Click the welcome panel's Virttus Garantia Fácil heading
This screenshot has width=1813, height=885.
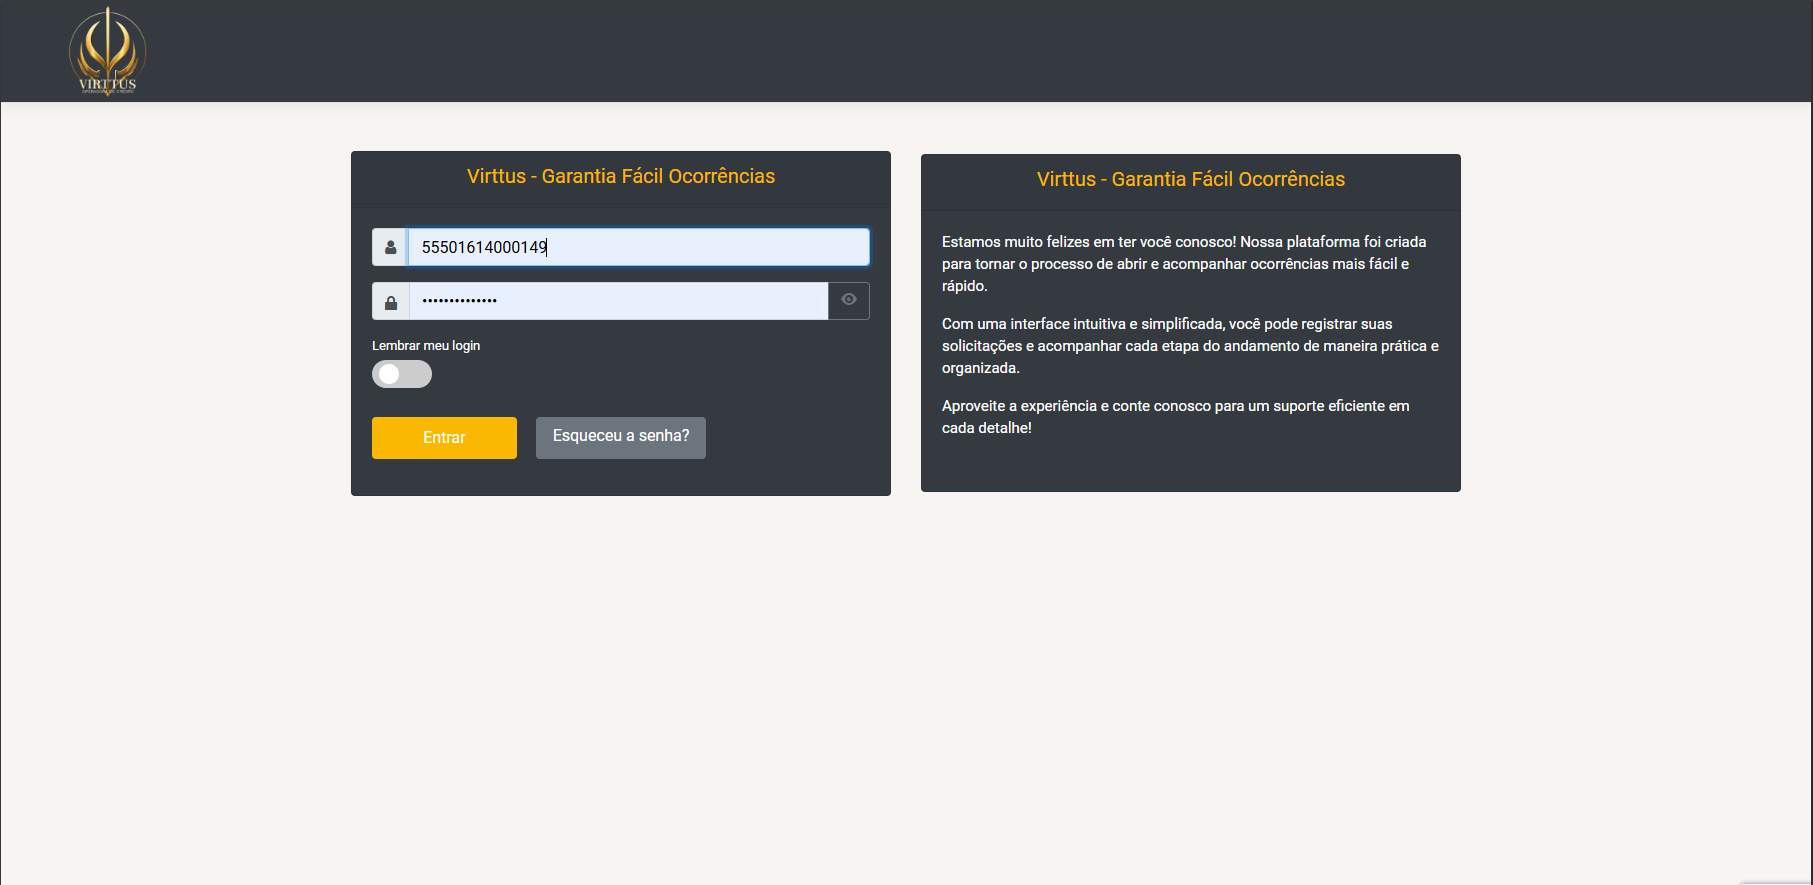pos(1190,180)
